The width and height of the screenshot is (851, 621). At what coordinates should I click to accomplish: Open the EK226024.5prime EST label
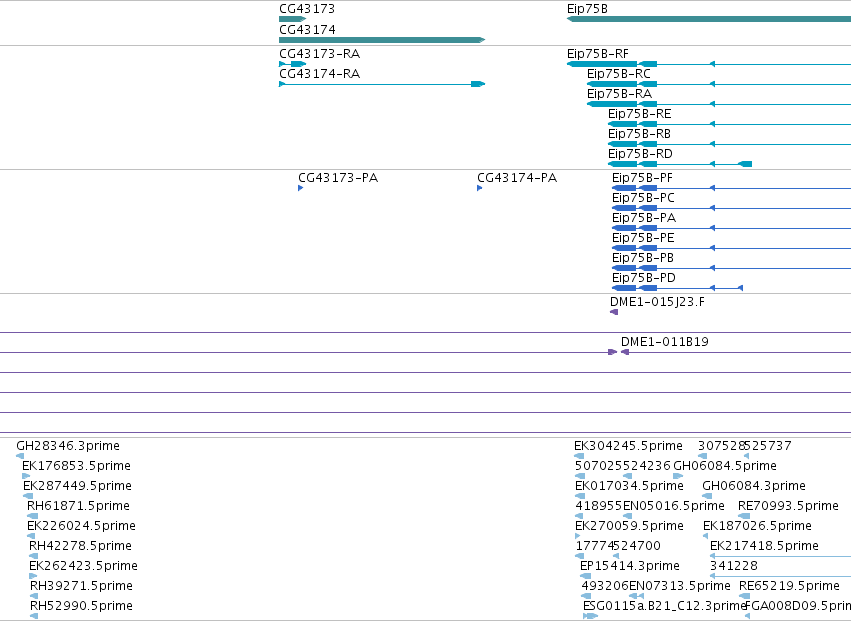[81, 526]
